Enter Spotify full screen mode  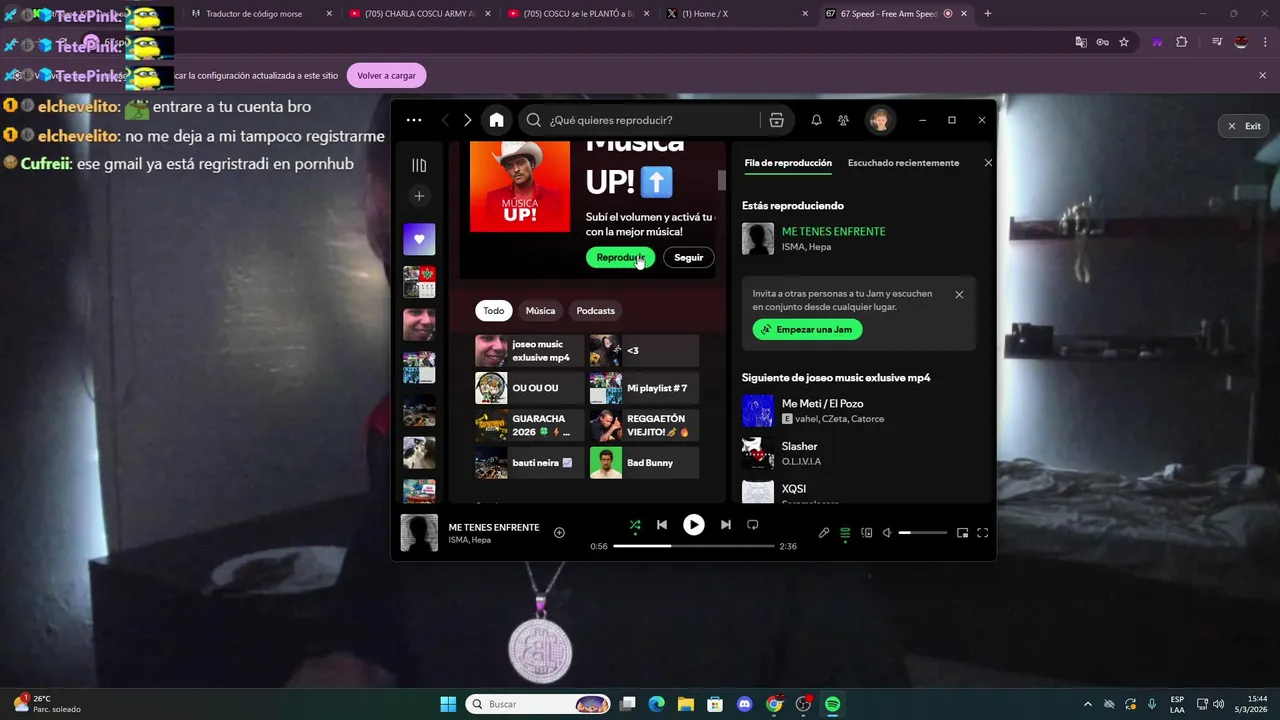(x=982, y=533)
